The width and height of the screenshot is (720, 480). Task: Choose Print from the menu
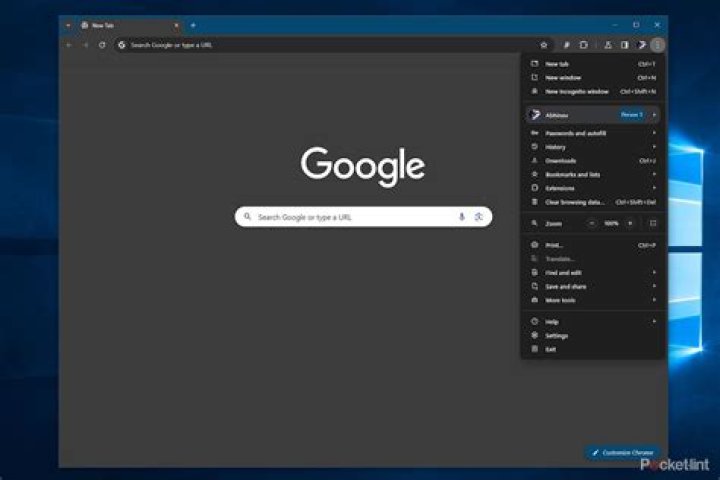pos(593,245)
